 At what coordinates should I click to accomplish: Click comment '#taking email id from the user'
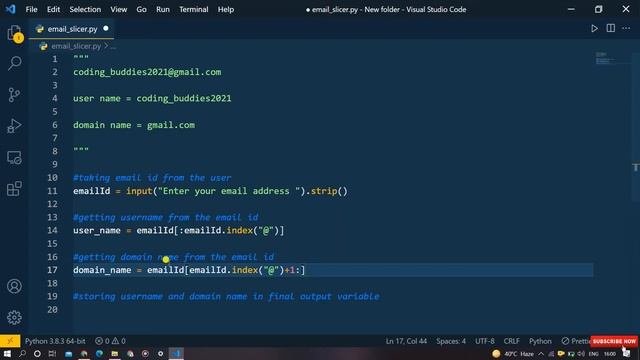coord(152,178)
